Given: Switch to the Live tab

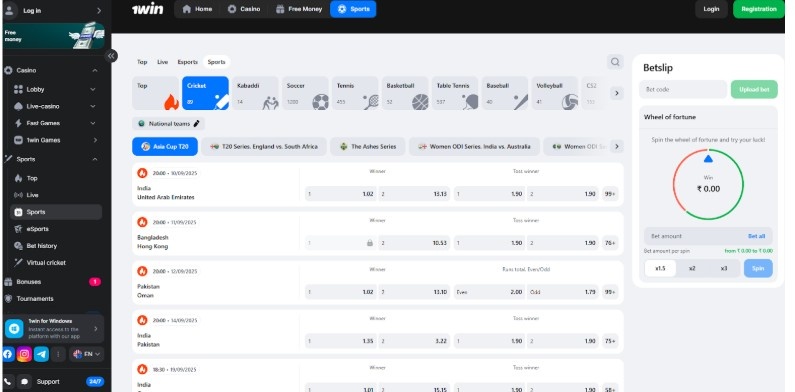Looking at the screenshot, I should [162, 62].
